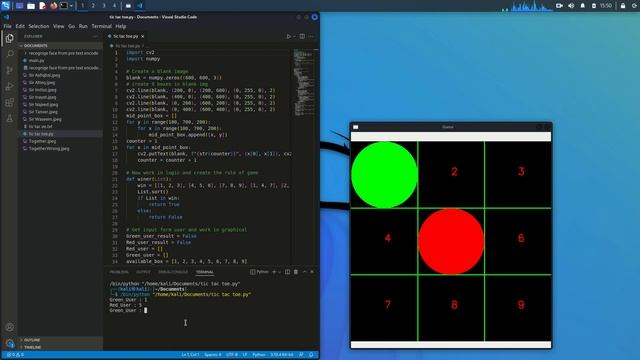Select the tic tac toe.py editor tab
This screenshot has height=360, width=640.
[126, 36]
